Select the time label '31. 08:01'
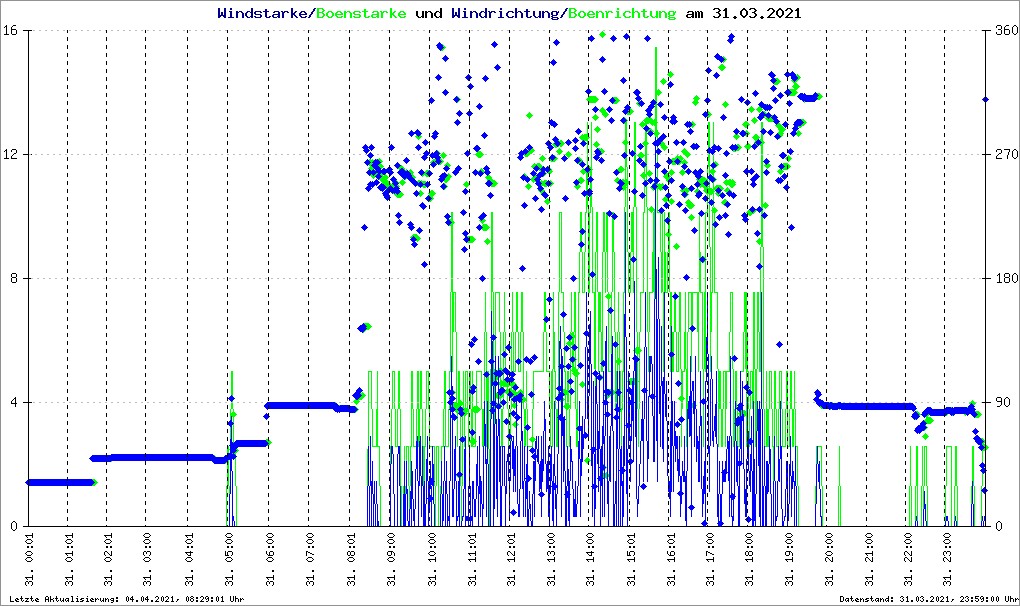Viewport: 1020px width, 606px height. click(x=351, y=559)
